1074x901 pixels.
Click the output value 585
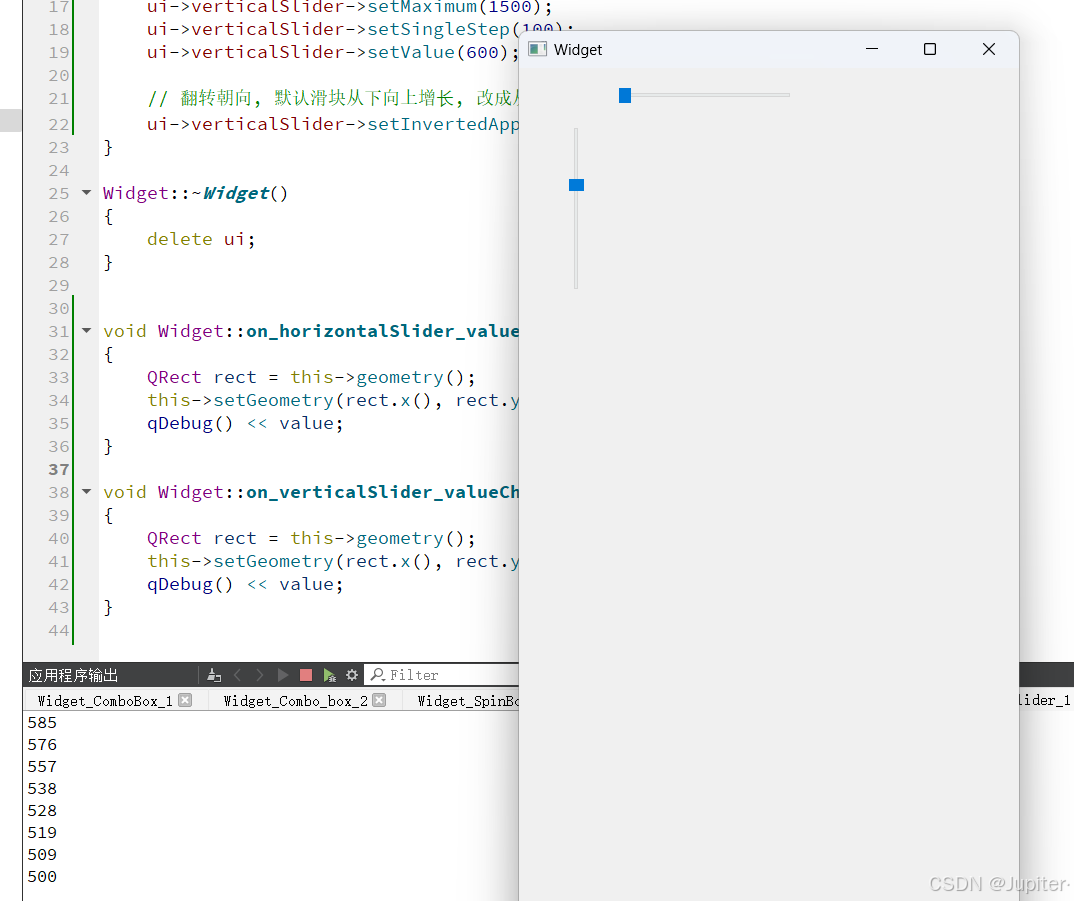click(42, 723)
